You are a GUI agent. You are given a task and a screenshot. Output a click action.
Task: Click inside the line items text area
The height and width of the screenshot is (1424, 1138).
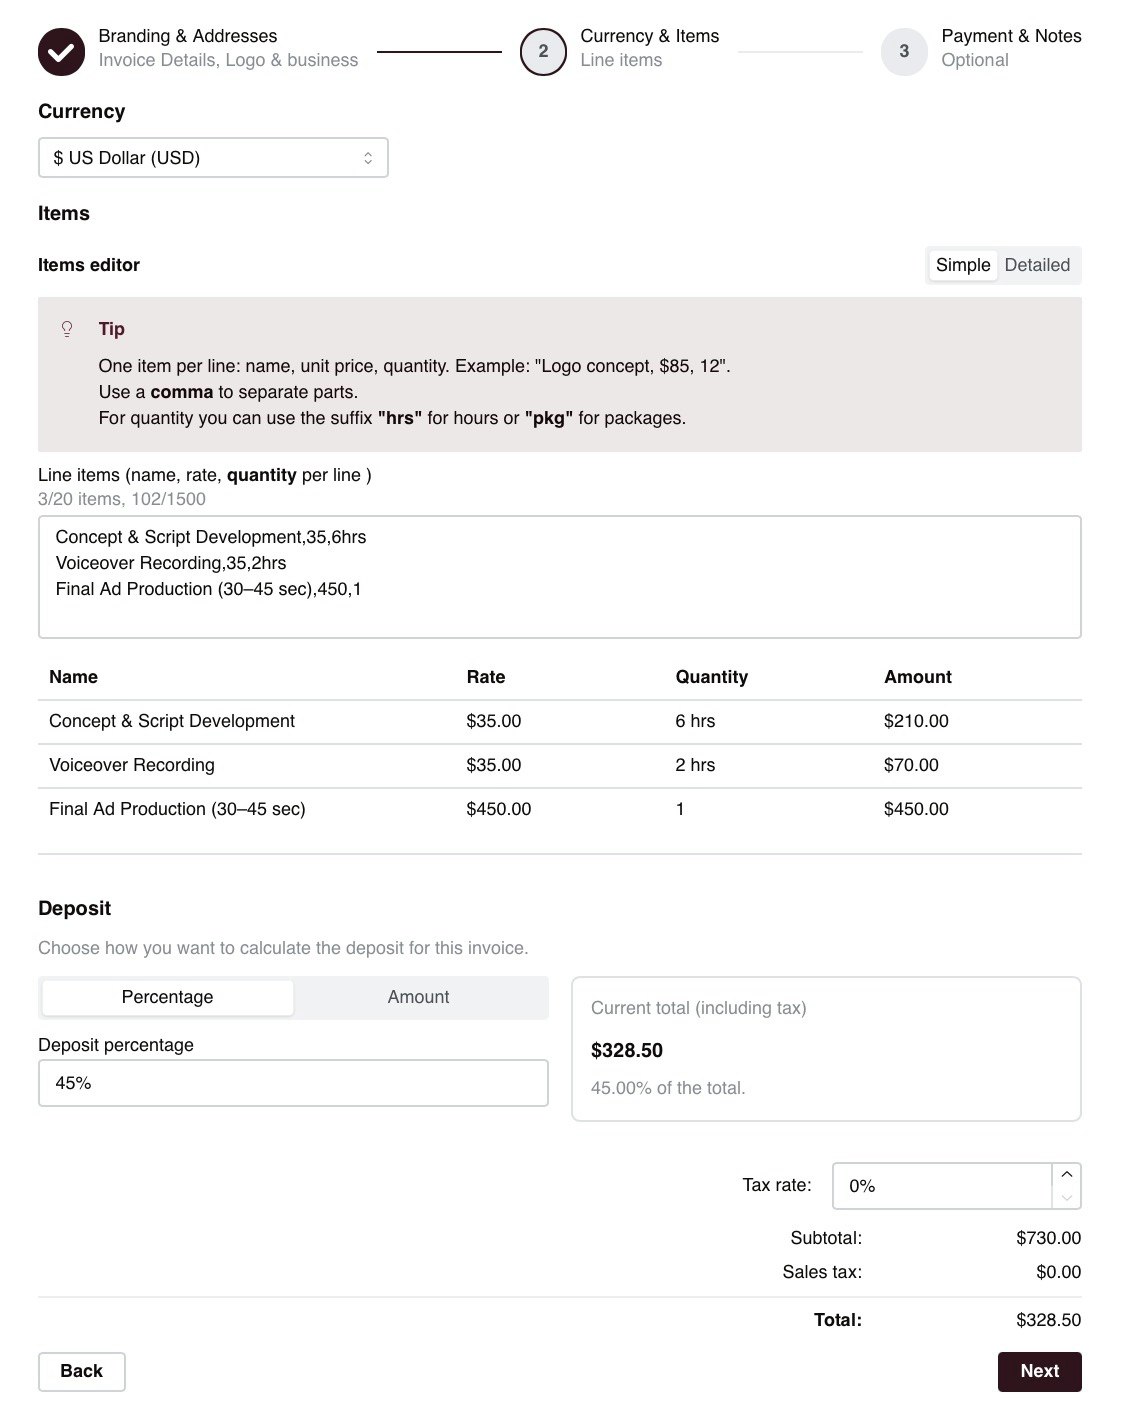[x=559, y=576]
